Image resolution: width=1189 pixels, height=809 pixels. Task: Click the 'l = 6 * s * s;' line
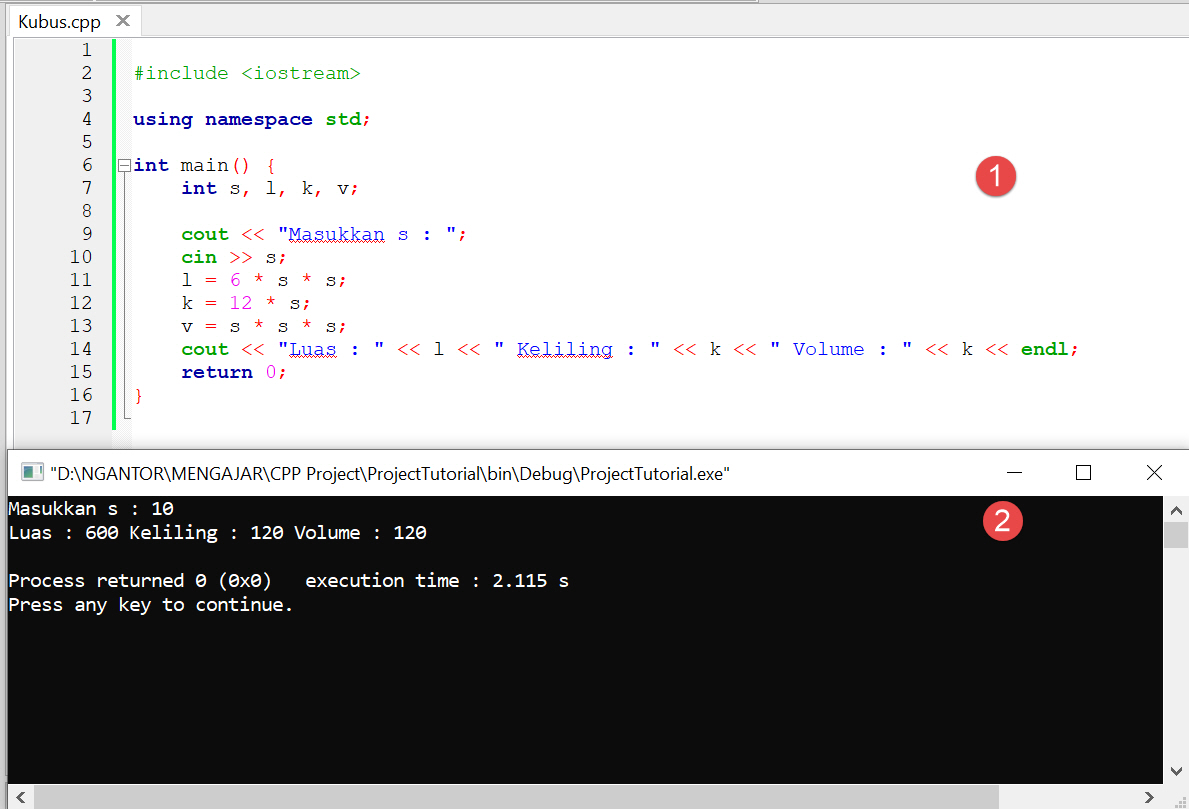263,281
